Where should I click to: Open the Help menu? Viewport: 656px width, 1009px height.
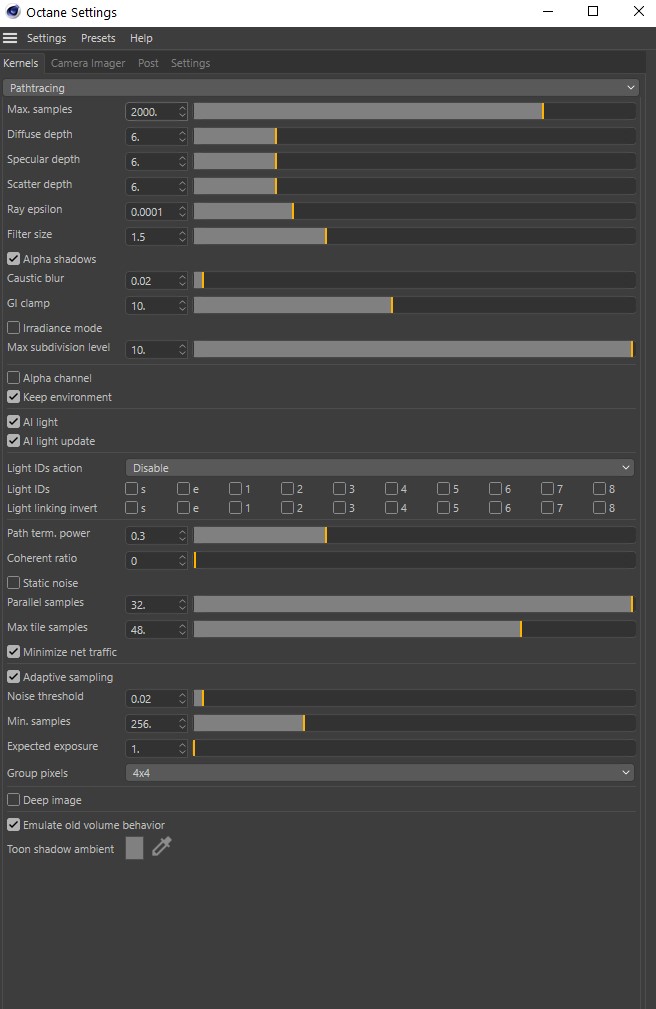click(x=141, y=38)
